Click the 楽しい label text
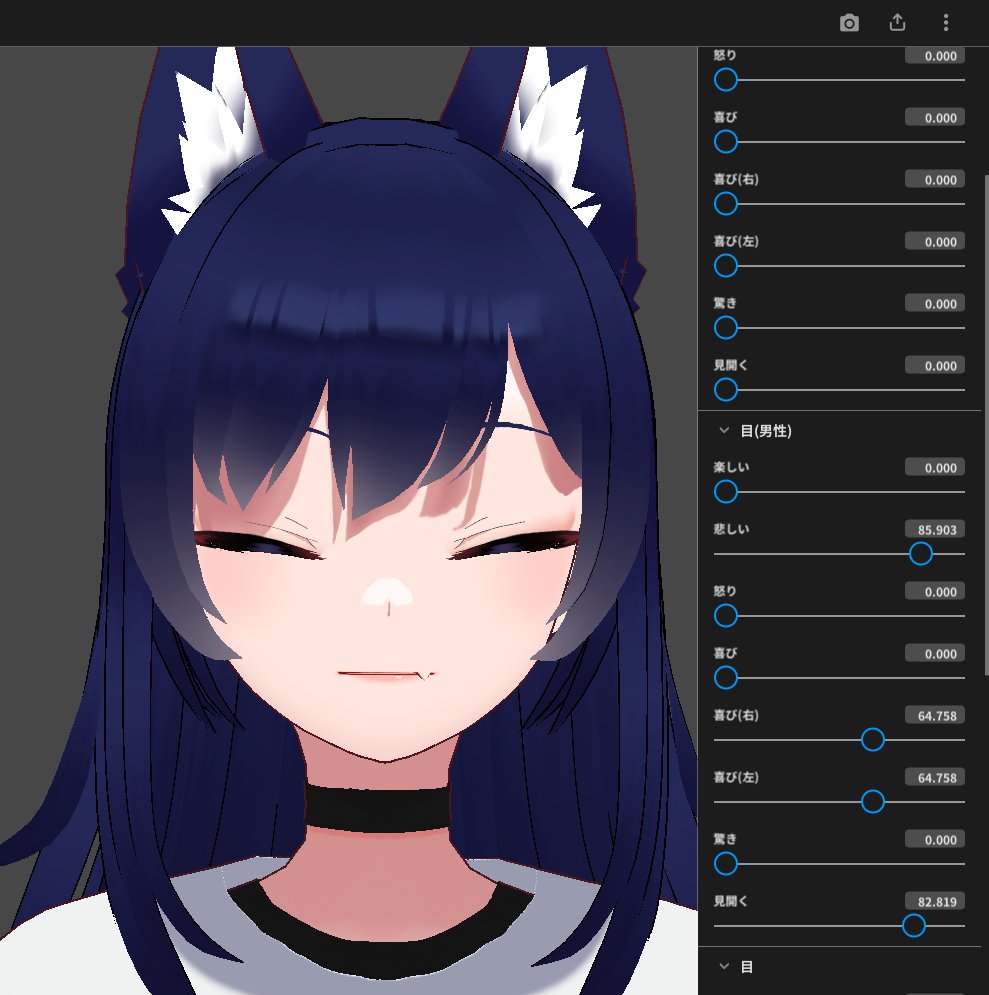The image size is (989, 995). pyautogui.click(x=731, y=467)
